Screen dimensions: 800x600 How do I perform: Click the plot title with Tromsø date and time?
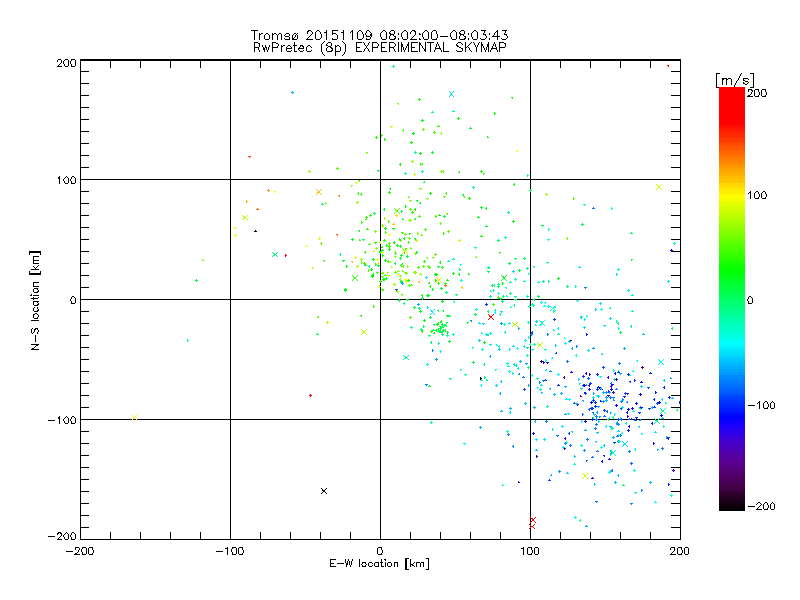[379, 35]
